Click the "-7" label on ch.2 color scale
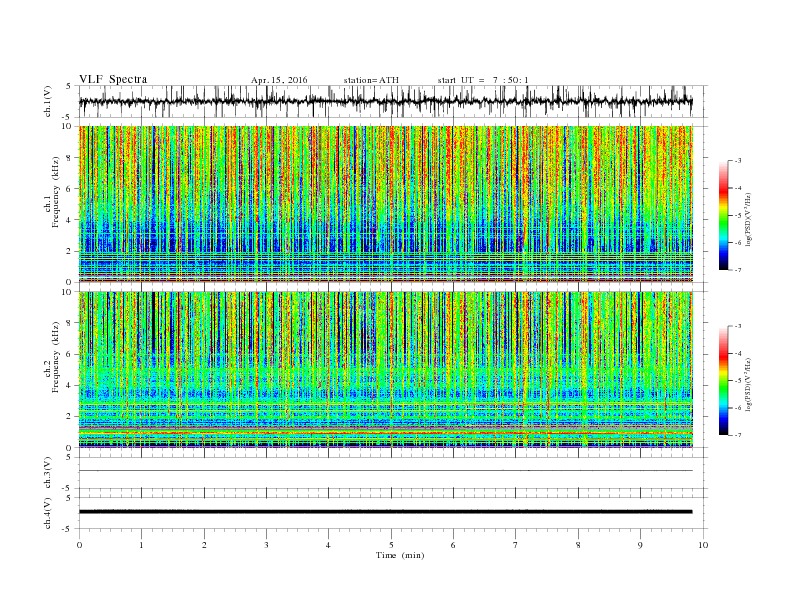 pos(738,435)
